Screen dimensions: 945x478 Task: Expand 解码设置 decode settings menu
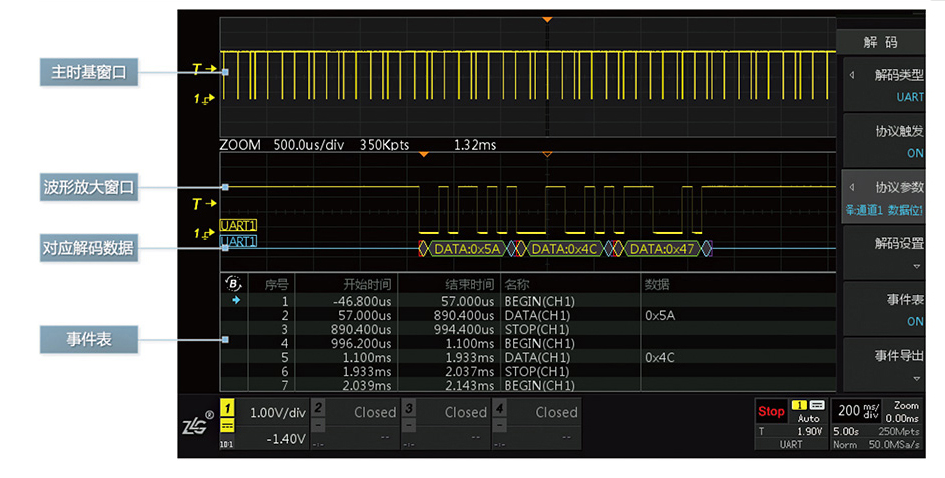click(x=883, y=253)
